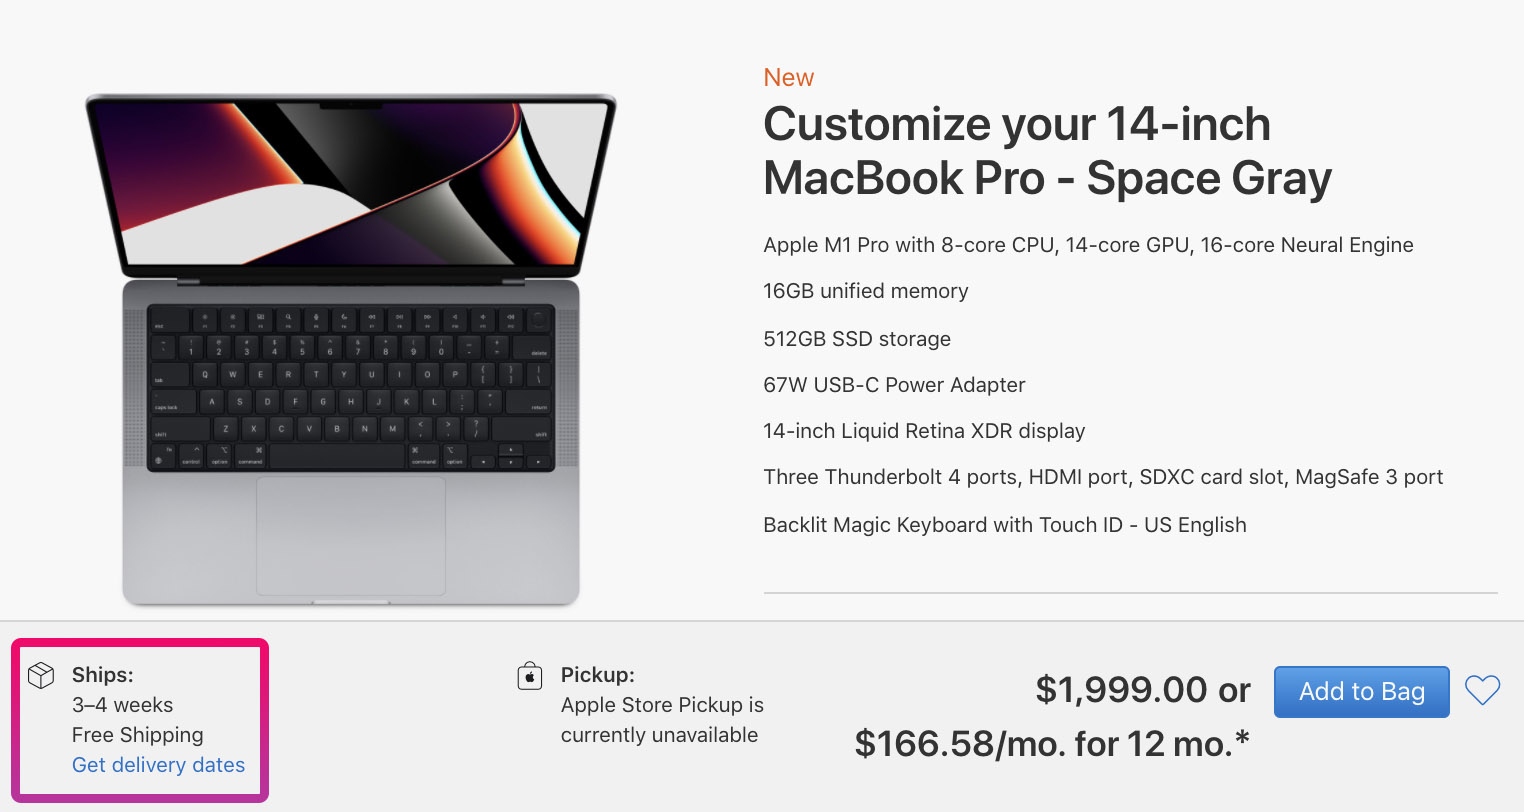
Task: Select the Backlit Magic Keyboard spec line
Action: point(1004,525)
